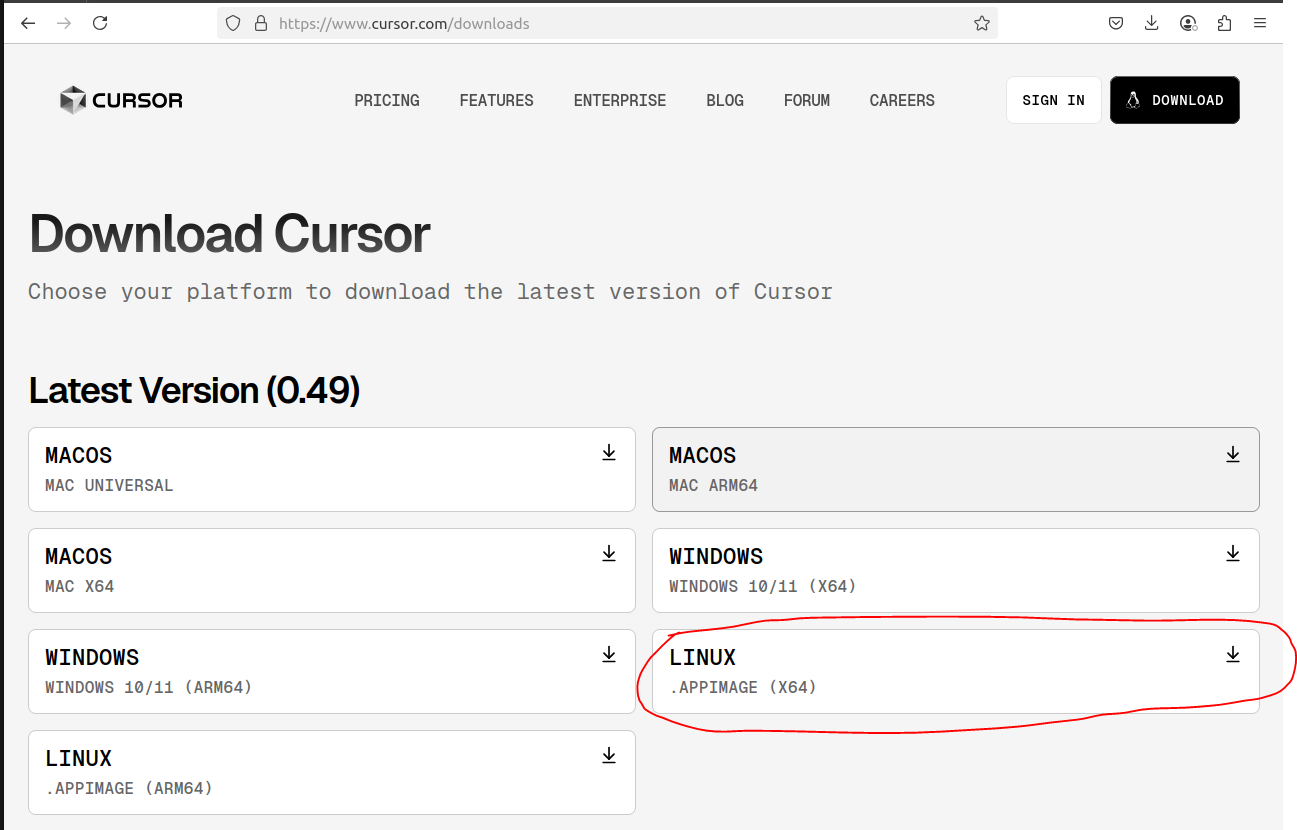Image resolution: width=1297 pixels, height=830 pixels.
Task: Click download arrow for Mac Universal
Action: 609,453
